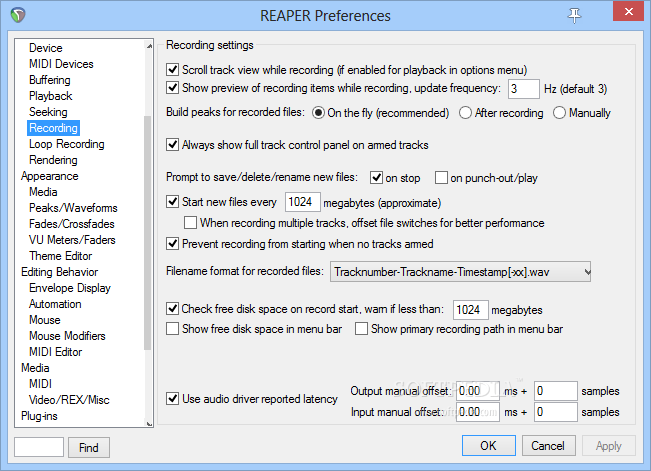Enable prompt on punch-out/play
This screenshot has height=471, width=651.
[441, 178]
